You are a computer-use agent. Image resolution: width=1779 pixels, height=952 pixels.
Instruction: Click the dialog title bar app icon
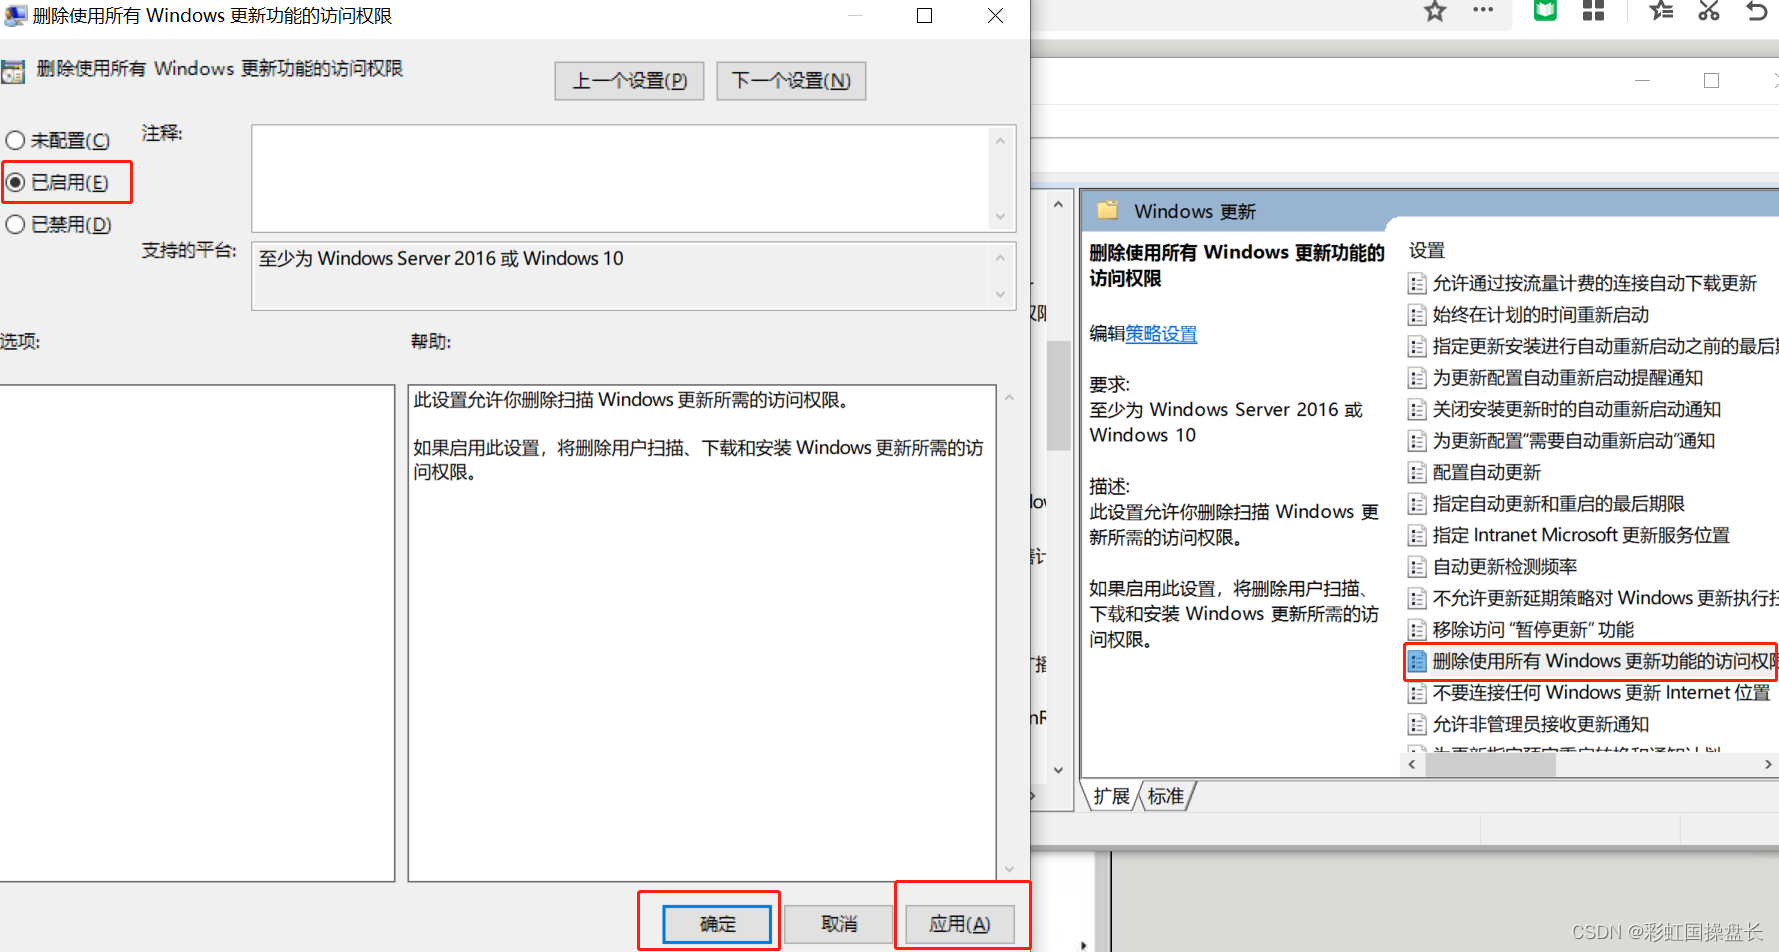pyautogui.click(x=15, y=15)
